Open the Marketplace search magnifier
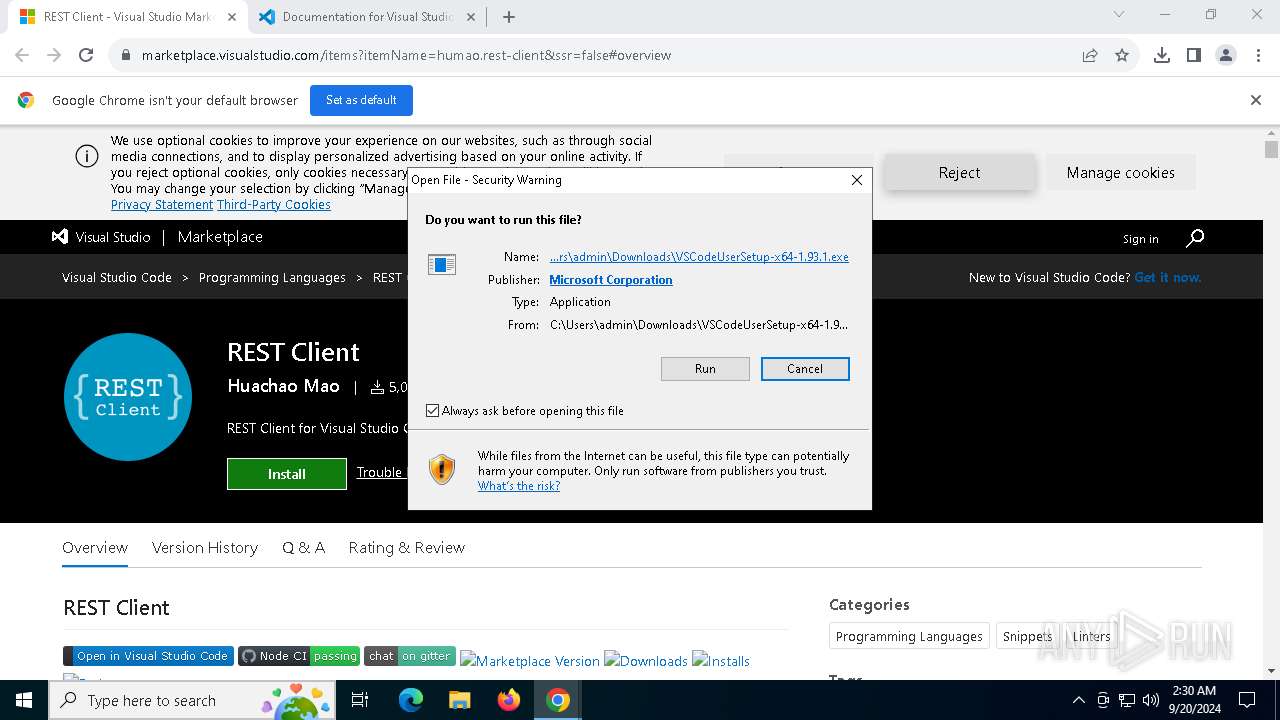Viewport: 1280px width, 720px height. (1194, 238)
